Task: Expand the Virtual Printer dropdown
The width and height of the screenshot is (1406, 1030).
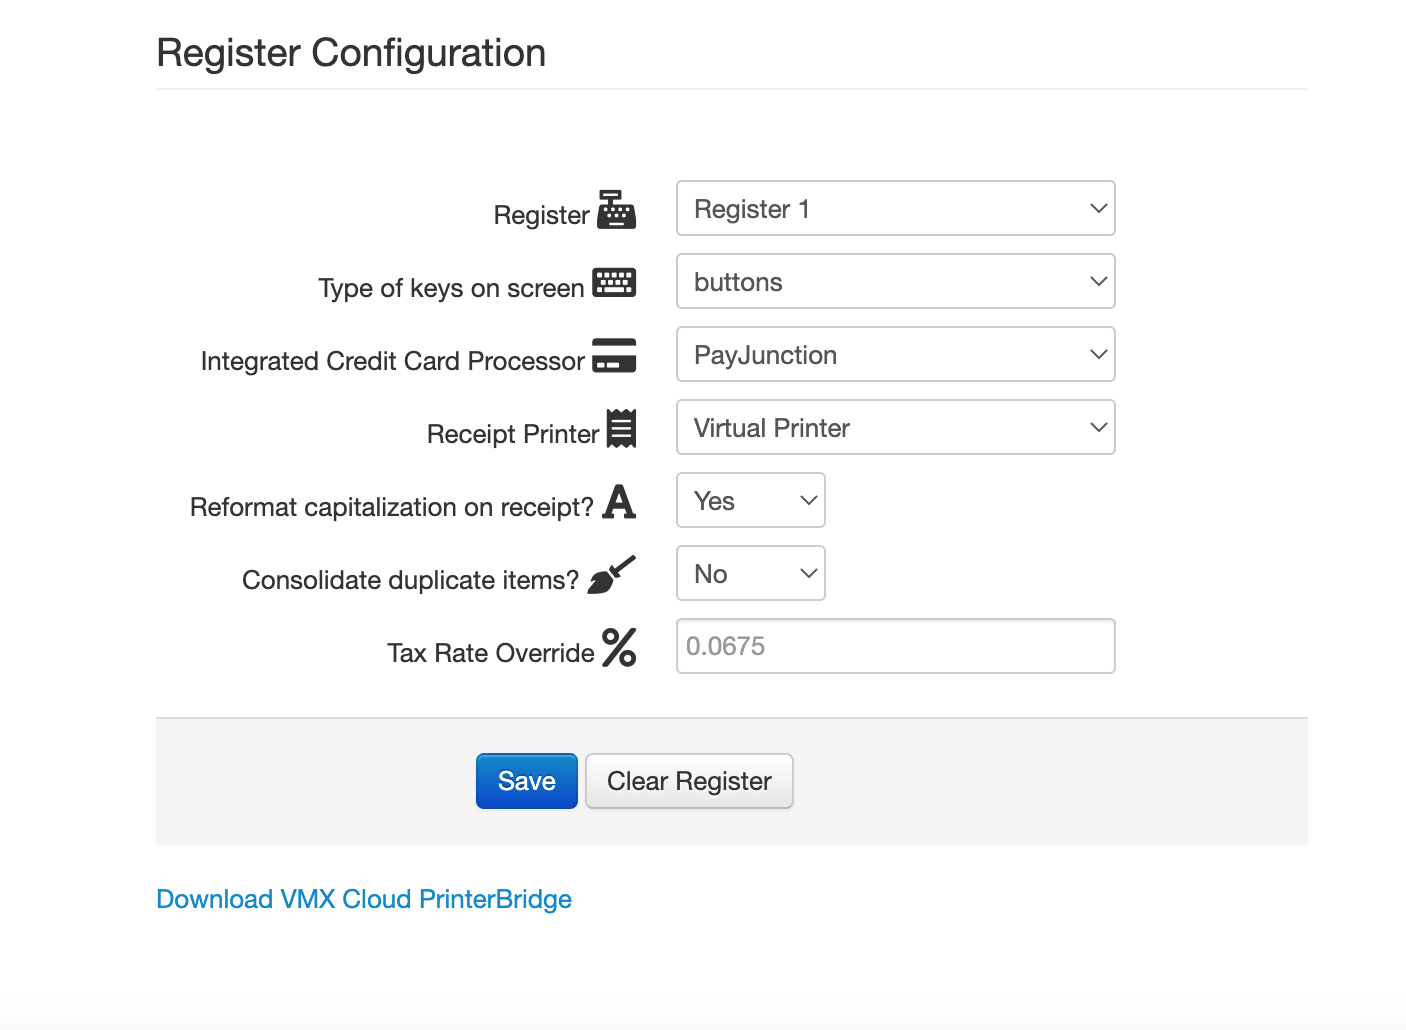Action: (895, 428)
